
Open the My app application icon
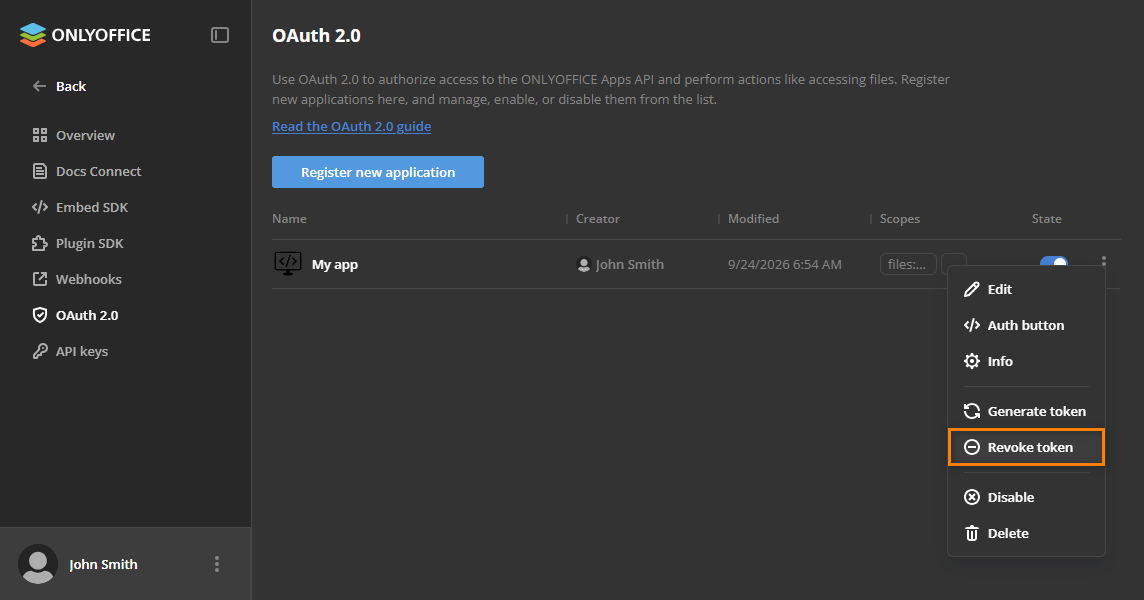coord(287,264)
